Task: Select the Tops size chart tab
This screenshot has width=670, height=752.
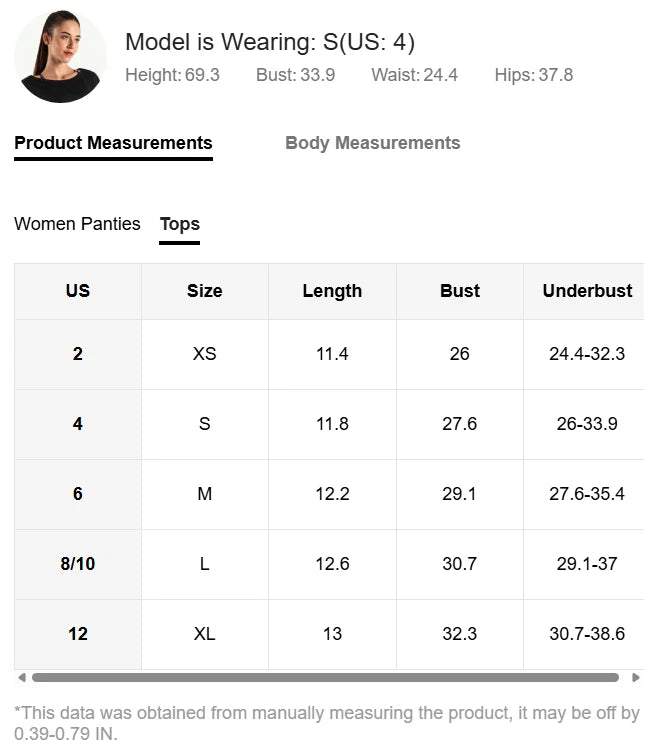Action: point(180,224)
